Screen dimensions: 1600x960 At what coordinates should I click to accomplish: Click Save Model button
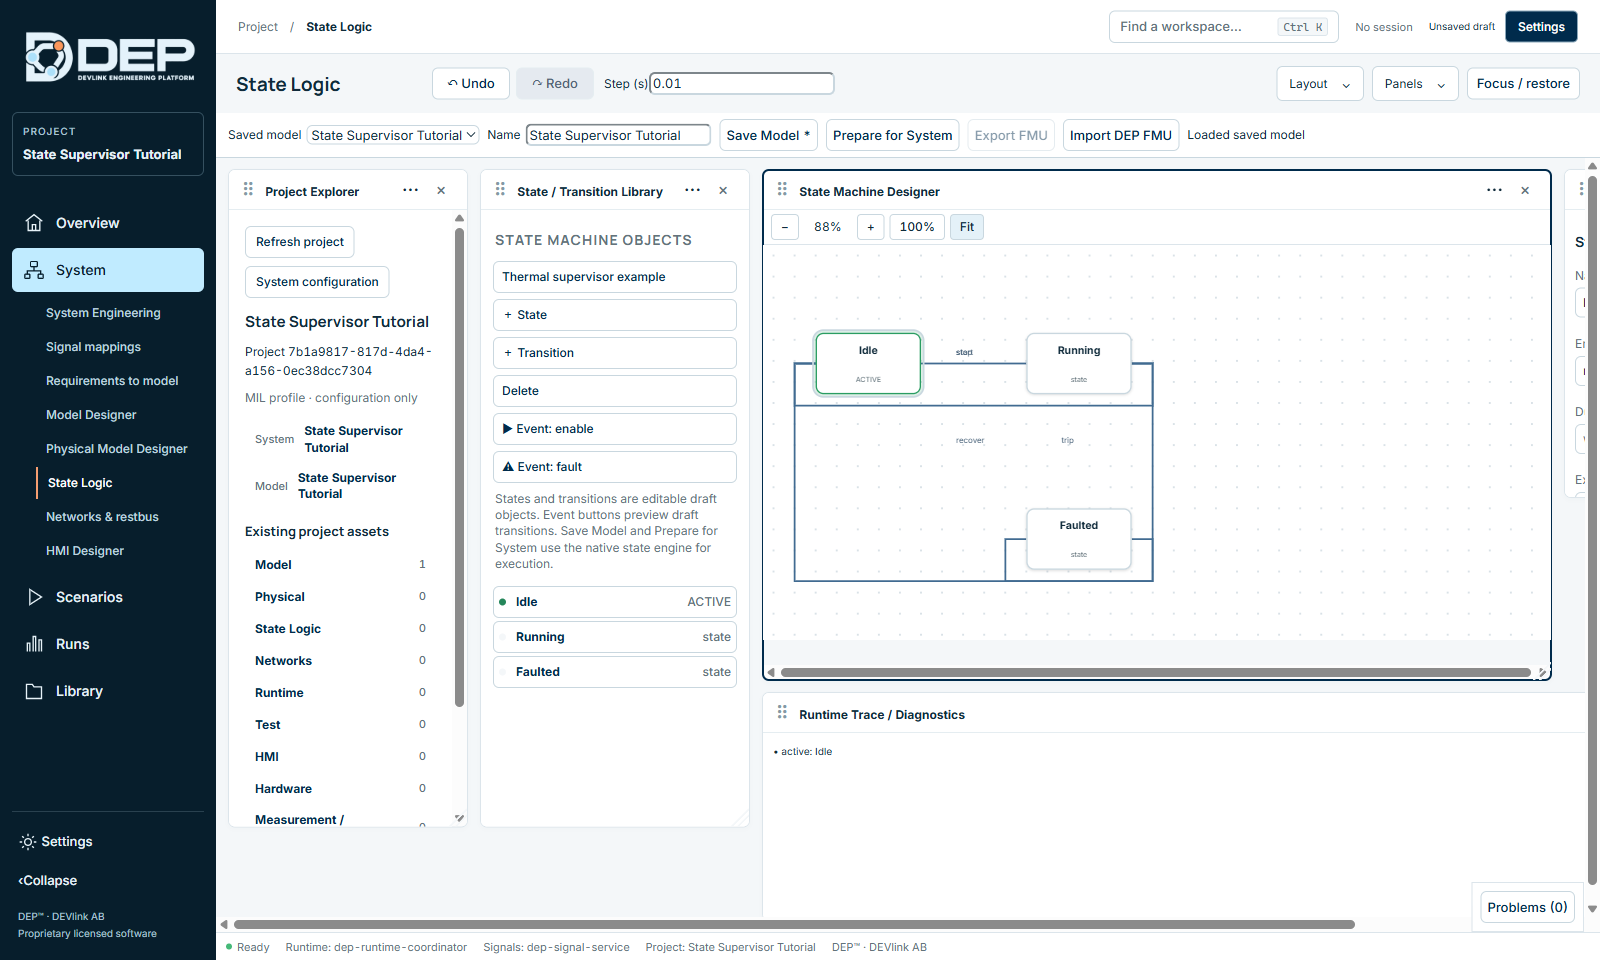[768, 135]
